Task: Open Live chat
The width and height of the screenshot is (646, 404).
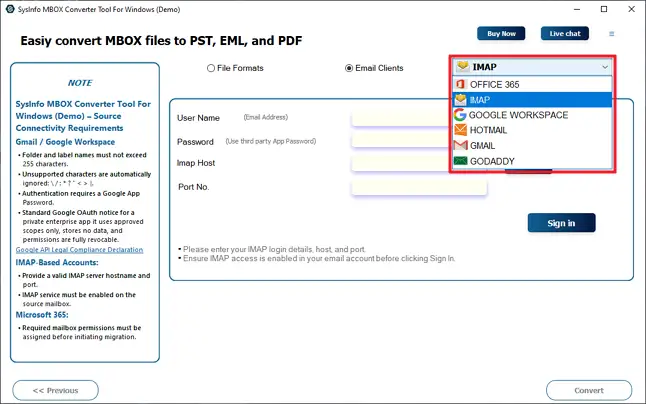Action: 565,33
